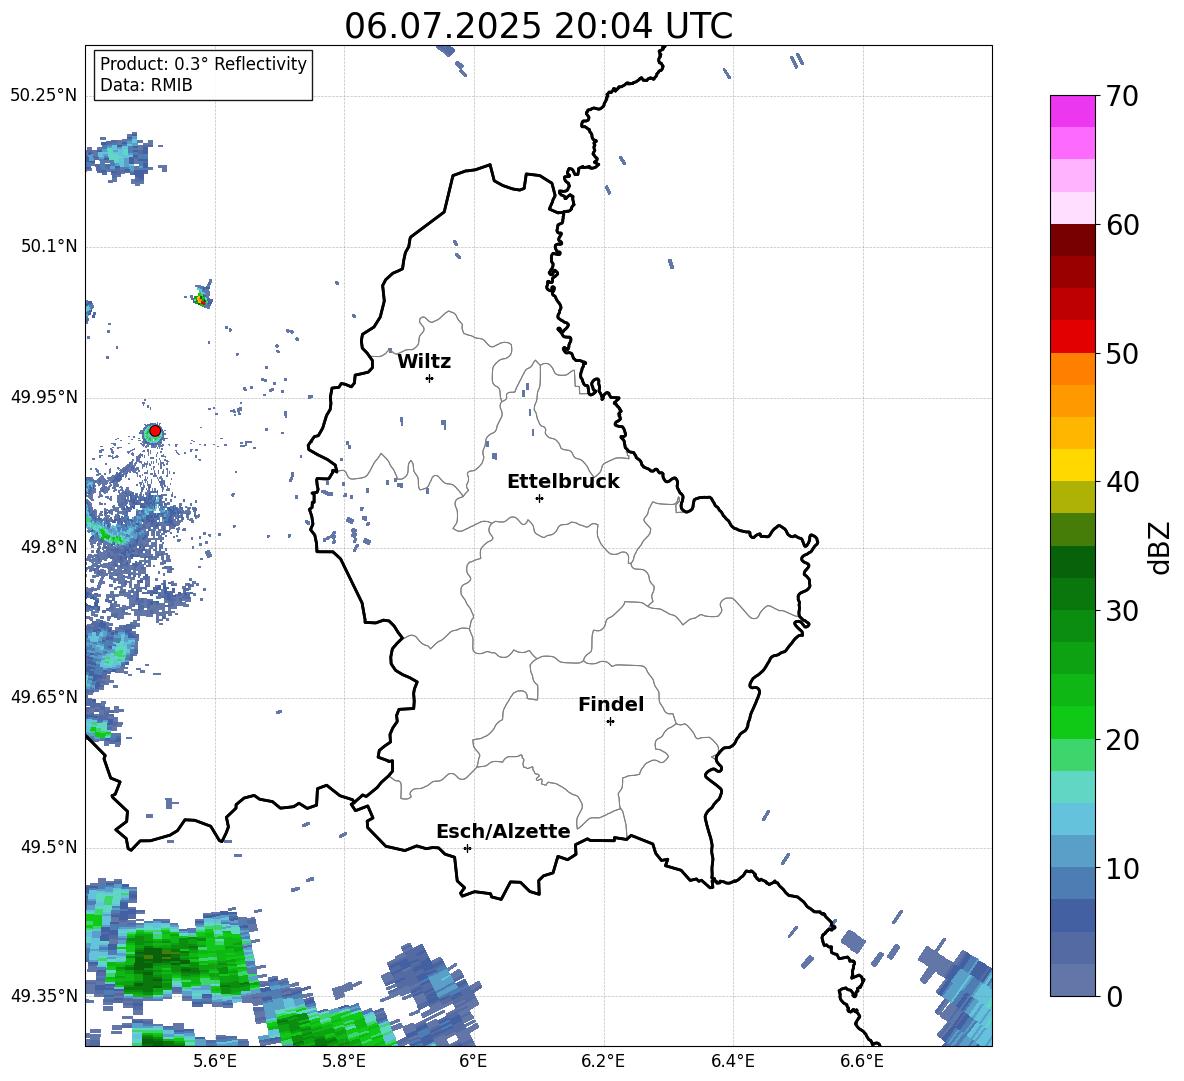Click the Wiltz city label
This screenshot has height=1081, width=1184.
(424, 362)
